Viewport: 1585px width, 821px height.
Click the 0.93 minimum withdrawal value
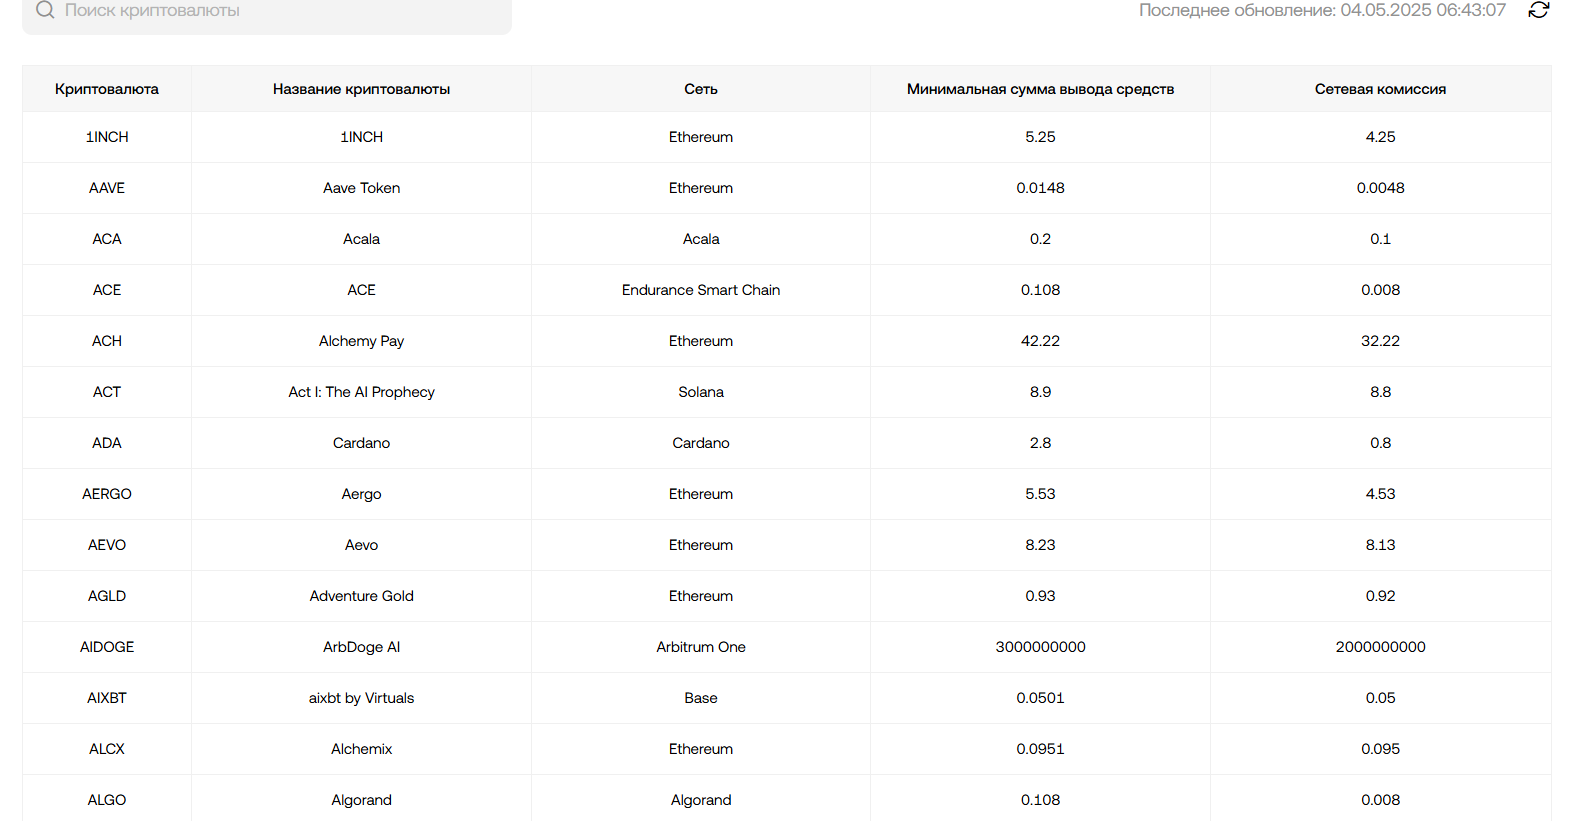(1040, 596)
